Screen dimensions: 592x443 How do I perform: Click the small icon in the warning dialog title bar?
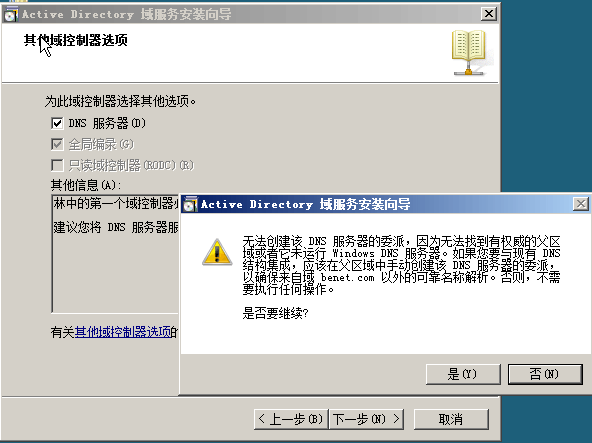tap(190, 204)
